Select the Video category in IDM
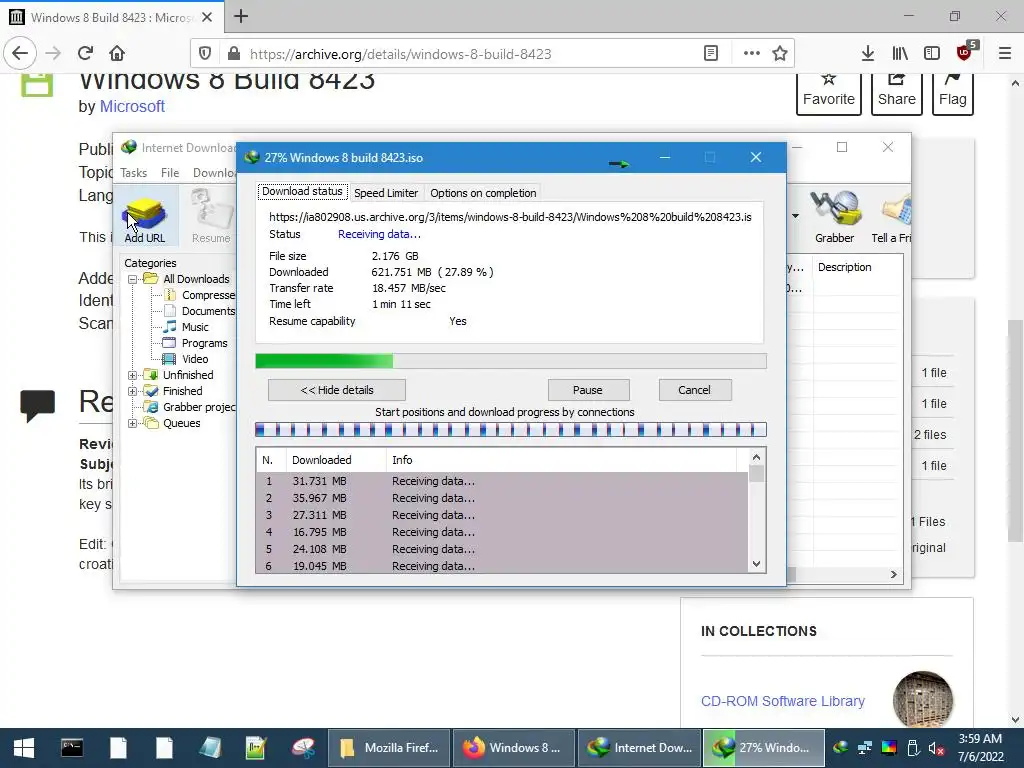Screen dimensions: 1024x768 (195, 359)
